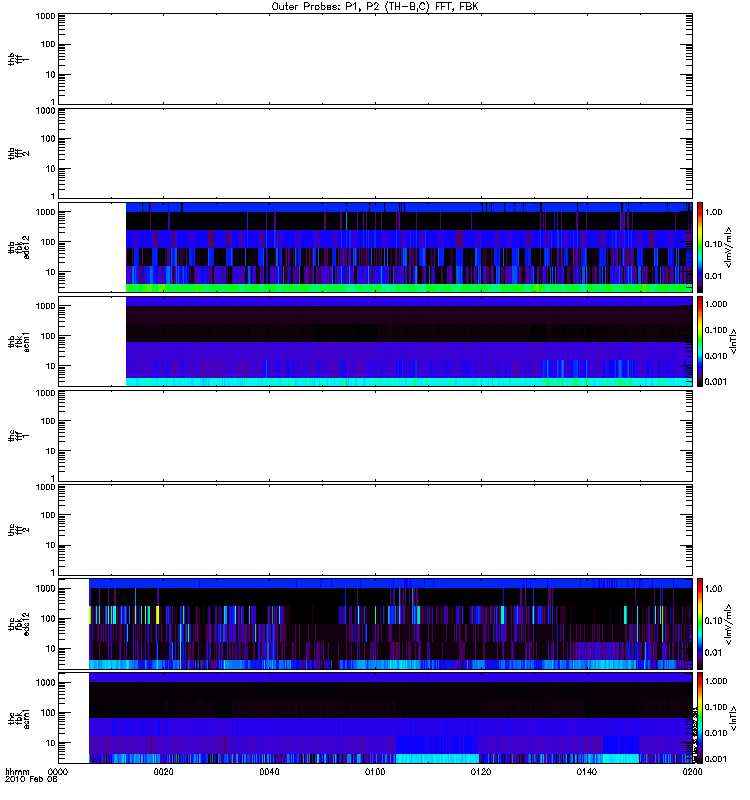Click the empty thb fff 2 panel

376,153
